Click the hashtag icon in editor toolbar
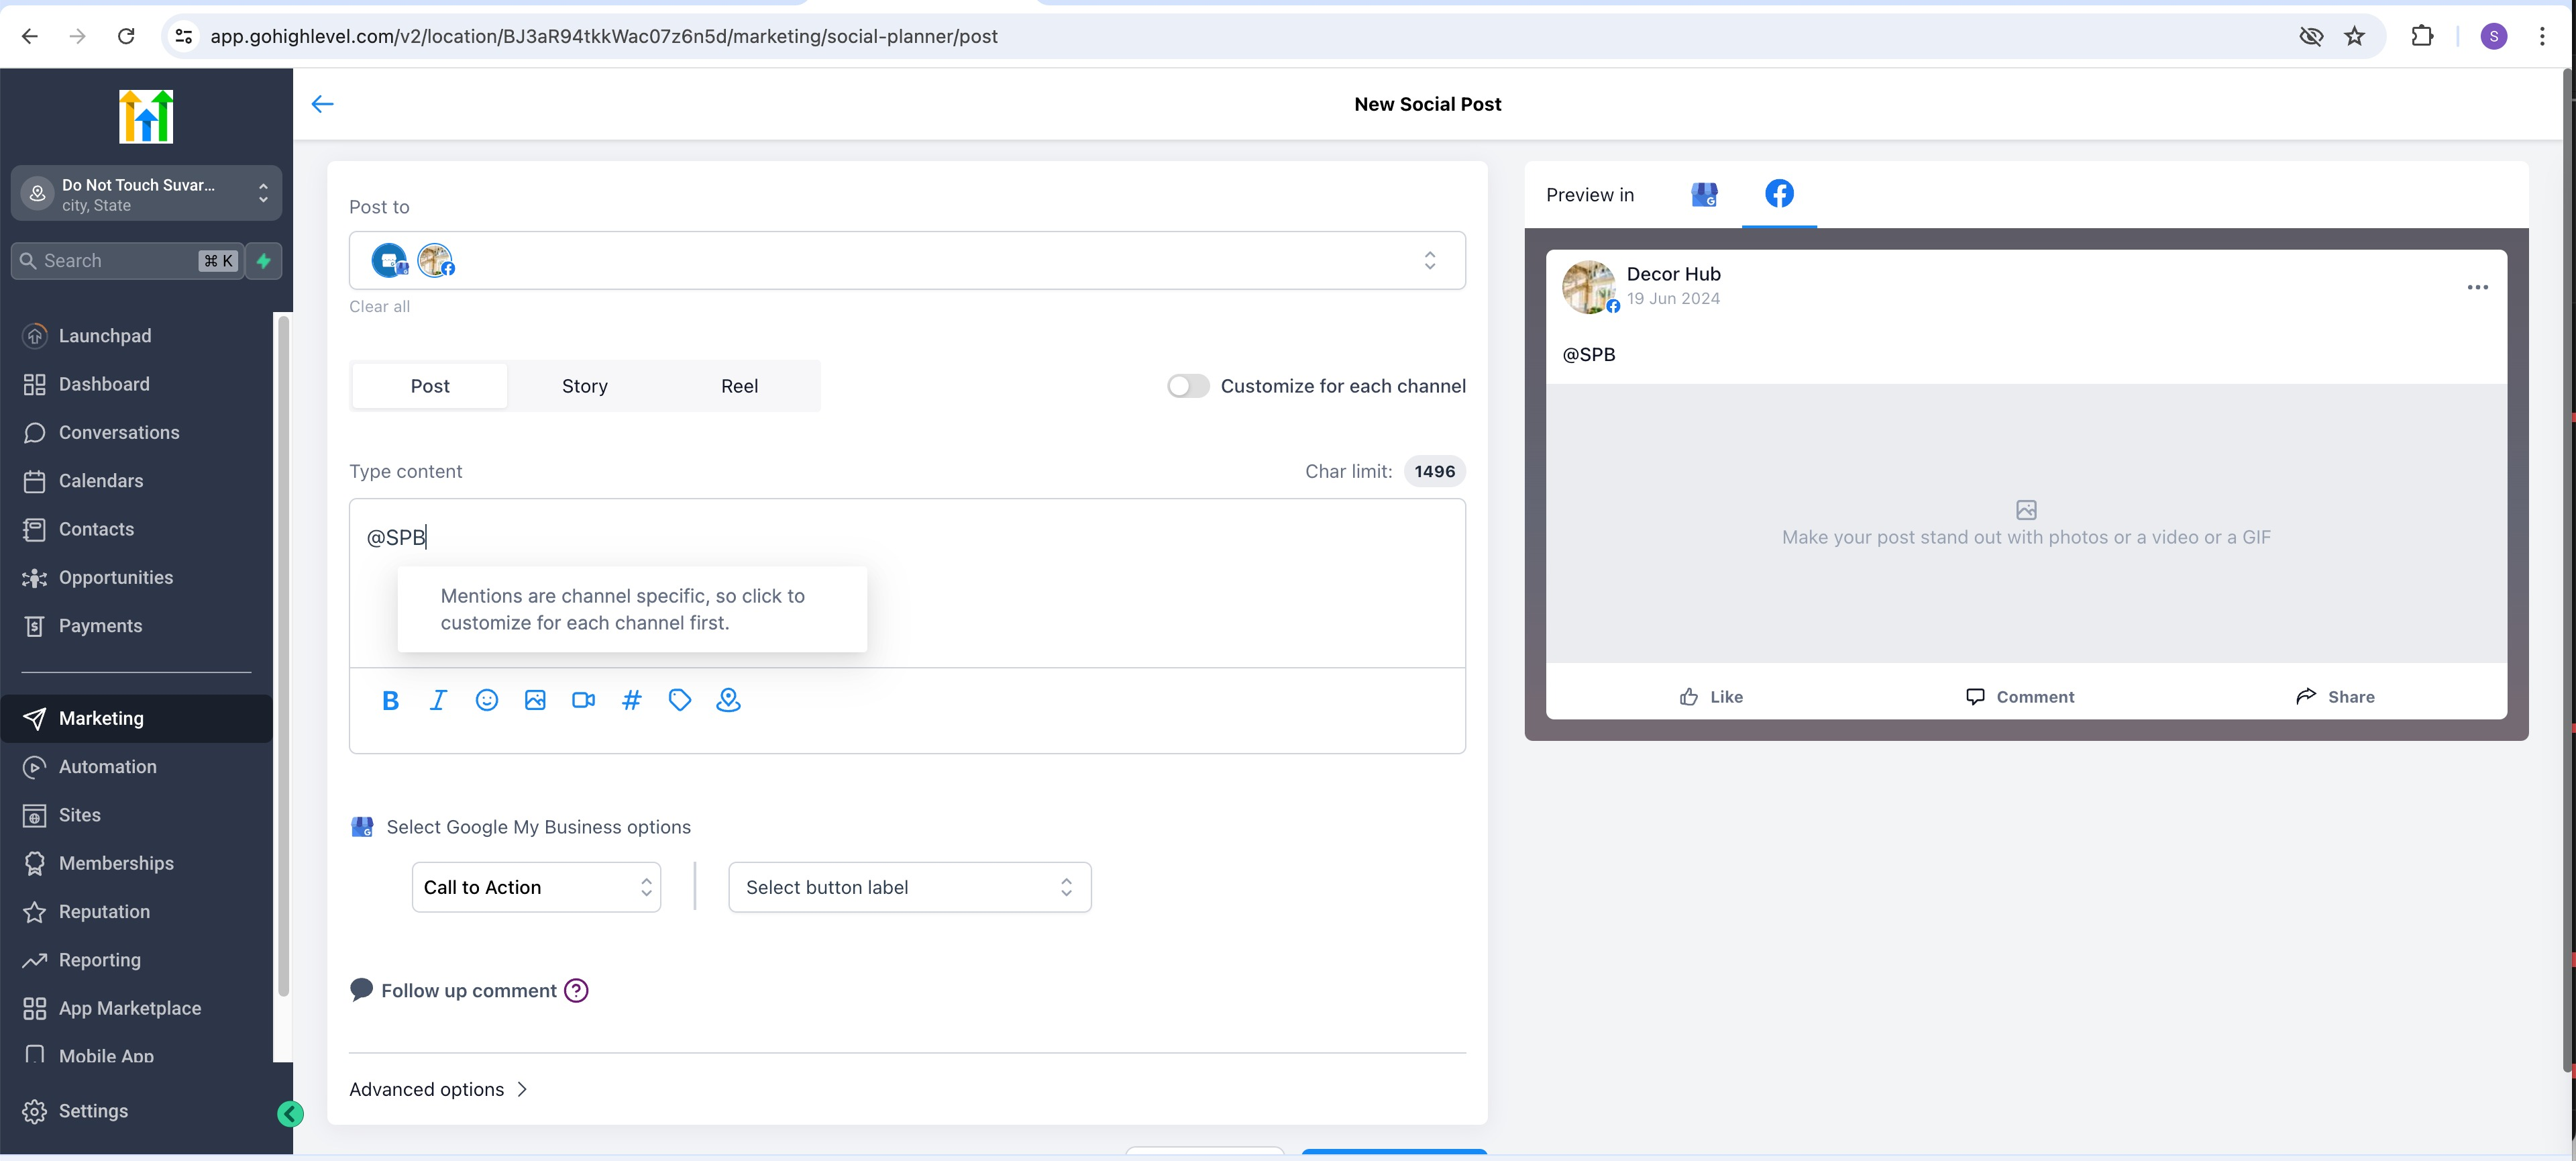Viewport: 2576px width, 1161px height. 631,700
